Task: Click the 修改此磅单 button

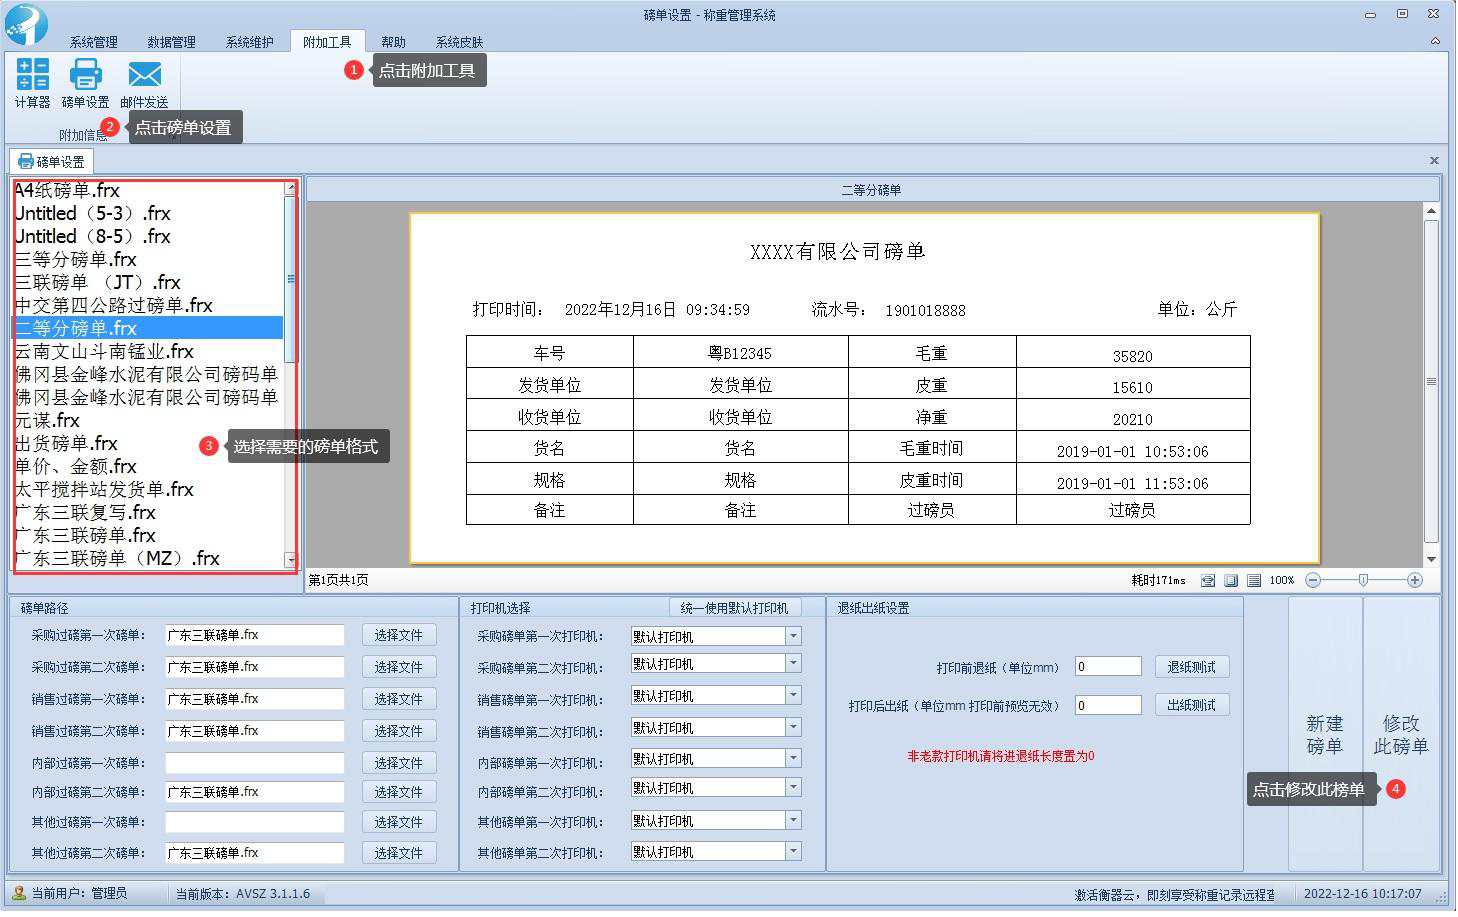Action: coord(1401,735)
